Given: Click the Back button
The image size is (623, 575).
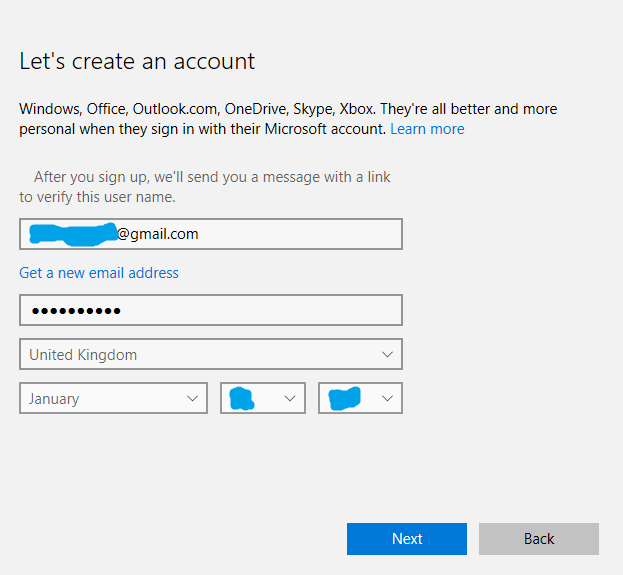Looking at the screenshot, I should pos(538,538).
